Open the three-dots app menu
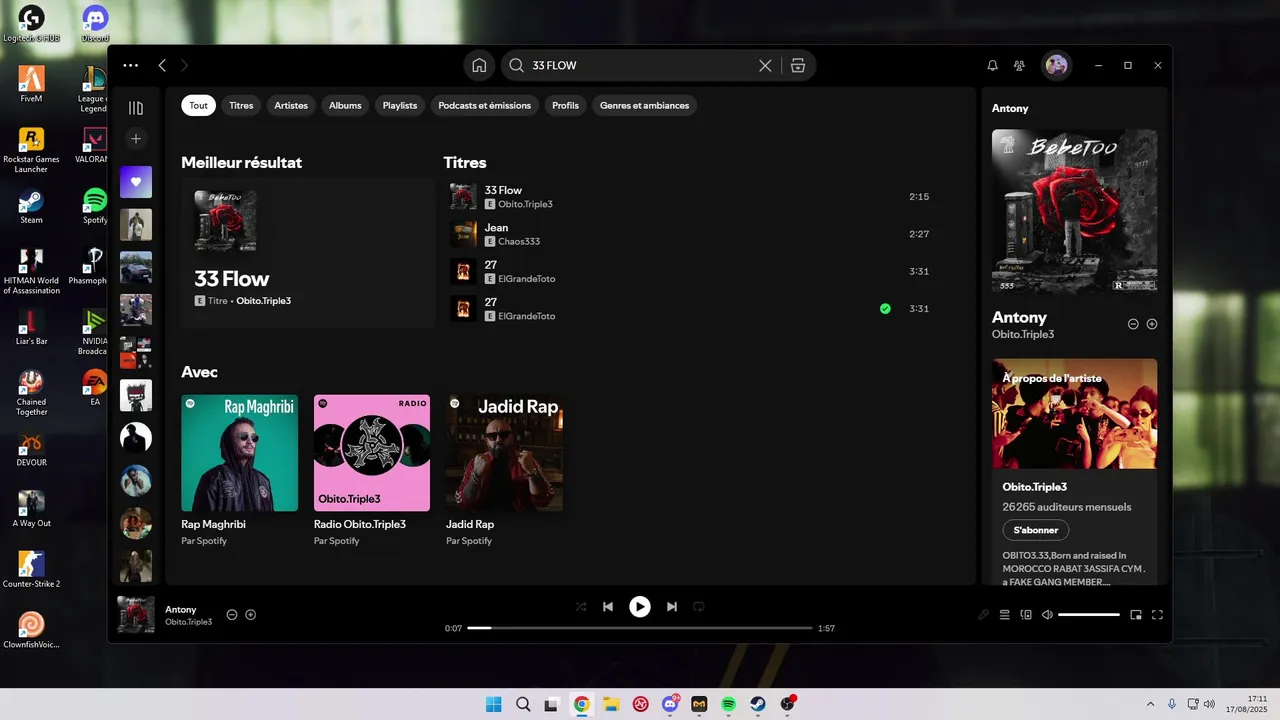Image resolution: width=1280 pixels, height=720 pixels. pos(131,65)
